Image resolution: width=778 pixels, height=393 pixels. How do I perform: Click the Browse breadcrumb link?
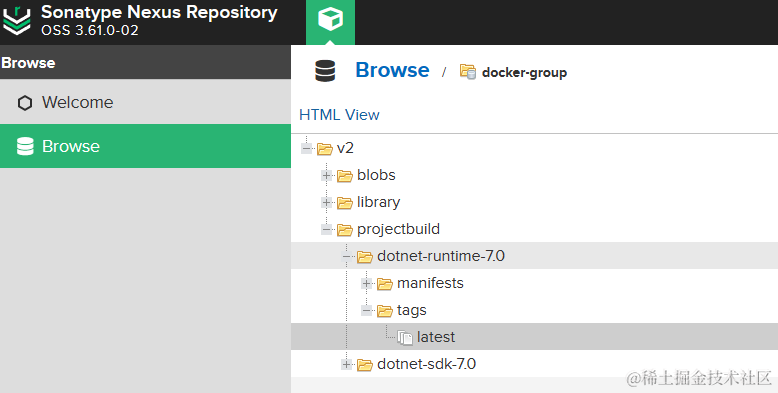click(x=392, y=70)
